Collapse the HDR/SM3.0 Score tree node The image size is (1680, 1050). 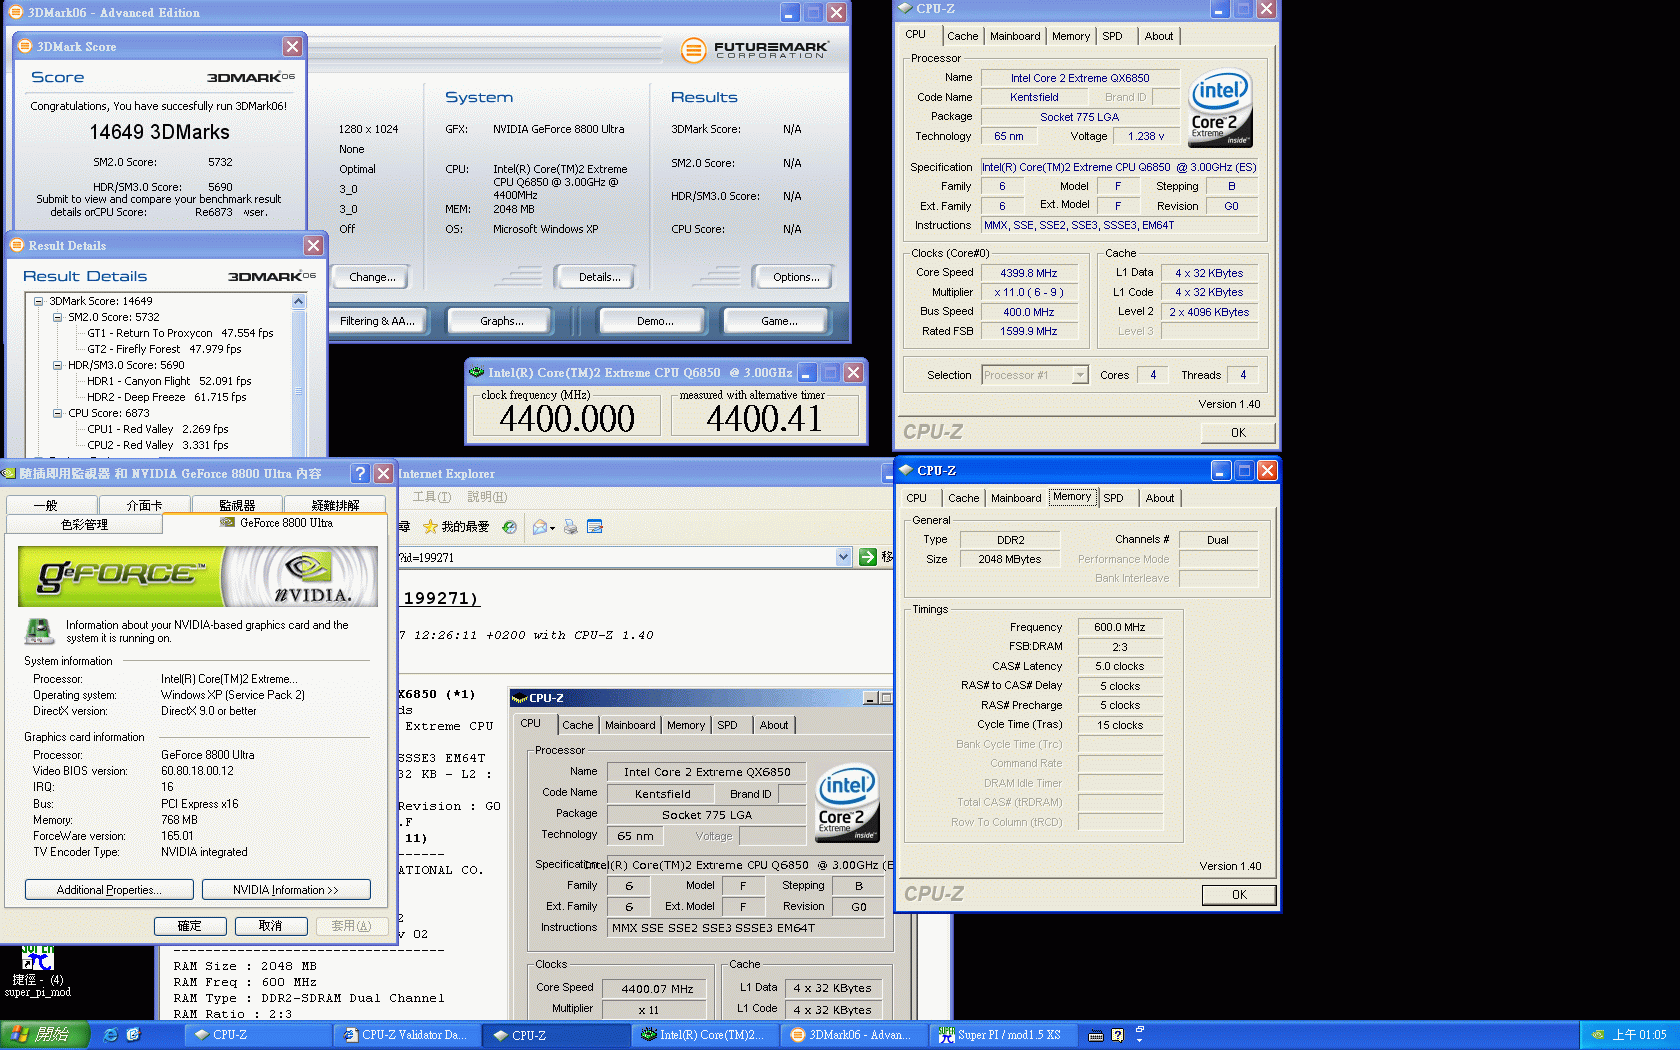tap(58, 365)
